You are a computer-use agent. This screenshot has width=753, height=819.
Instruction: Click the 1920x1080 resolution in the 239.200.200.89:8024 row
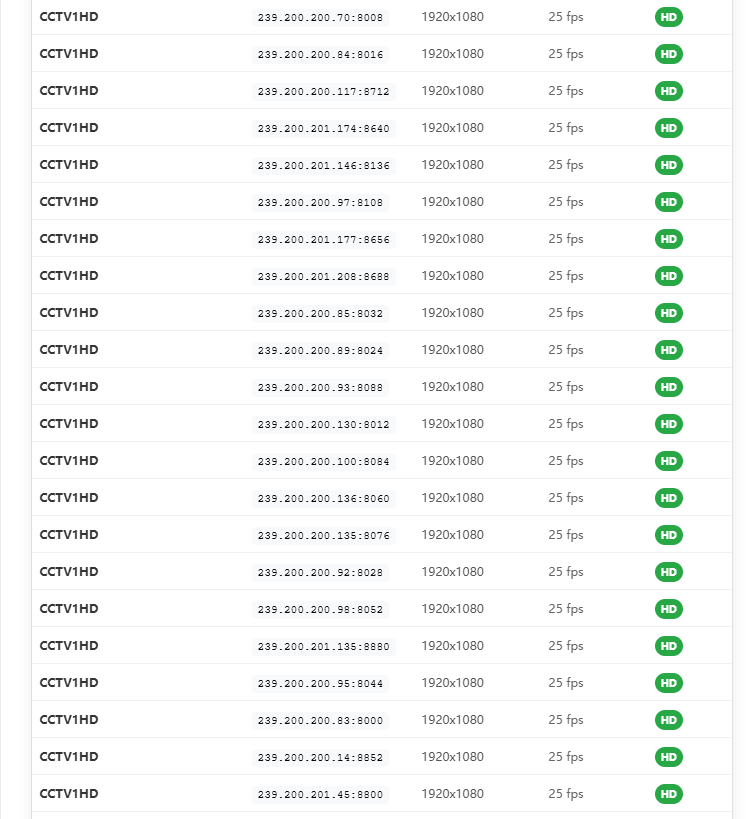452,350
